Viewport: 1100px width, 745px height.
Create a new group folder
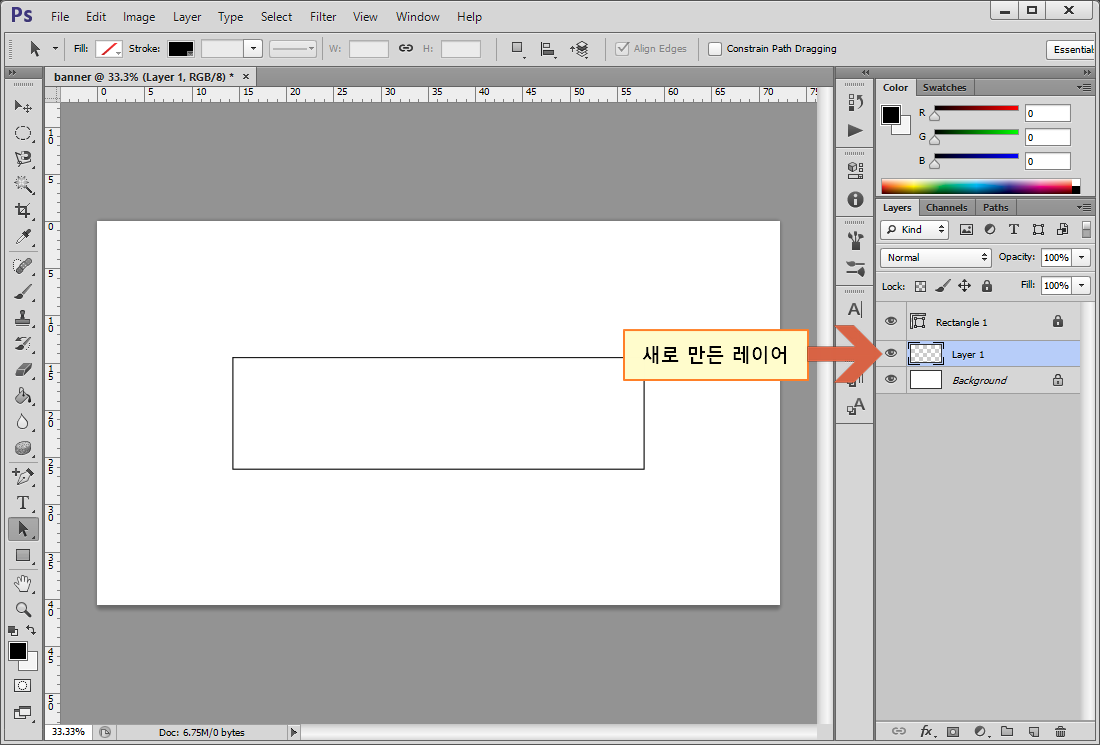1007,732
